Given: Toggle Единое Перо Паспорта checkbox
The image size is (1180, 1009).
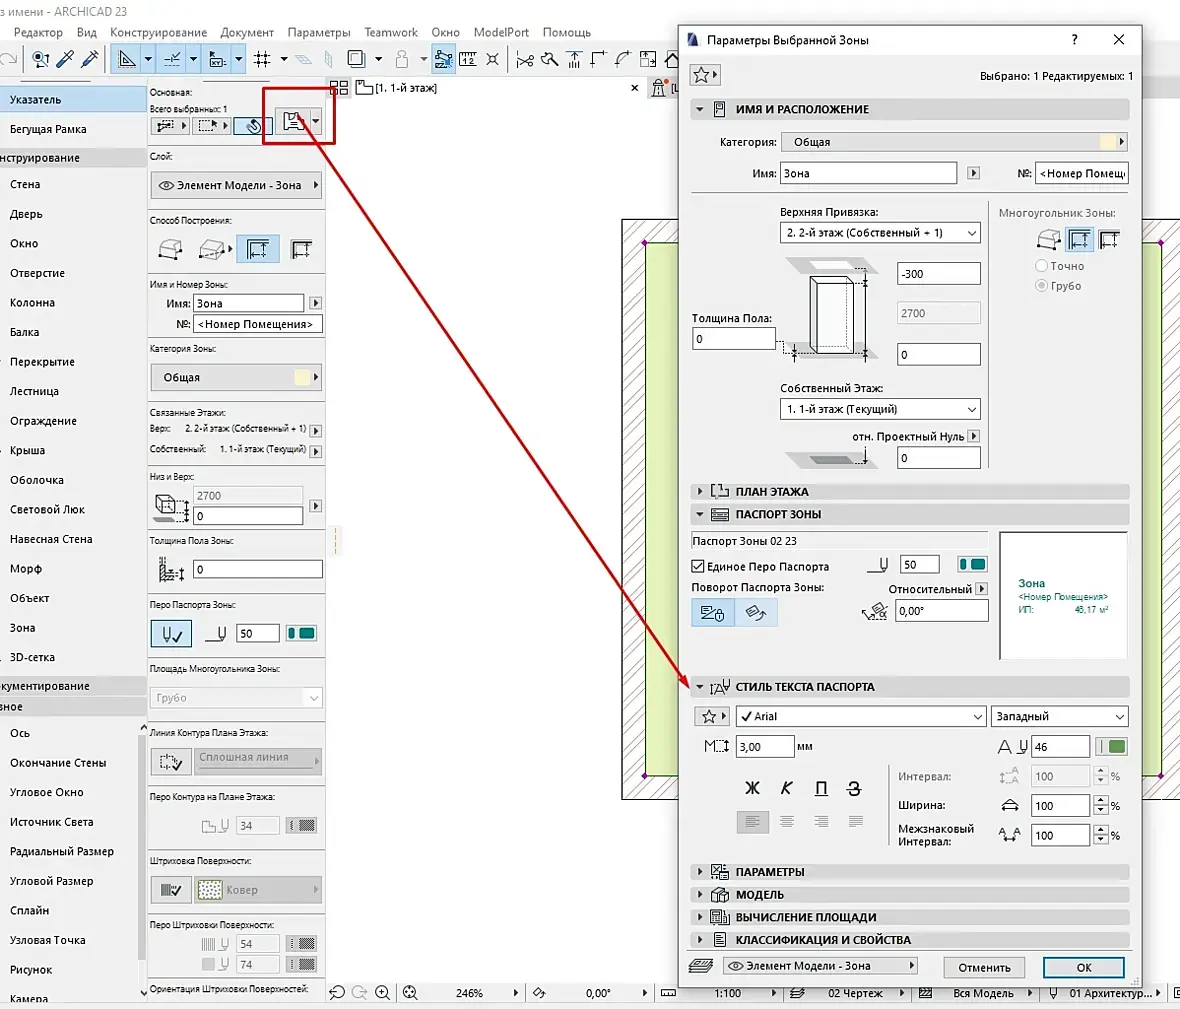Looking at the screenshot, I should point(698,566).
